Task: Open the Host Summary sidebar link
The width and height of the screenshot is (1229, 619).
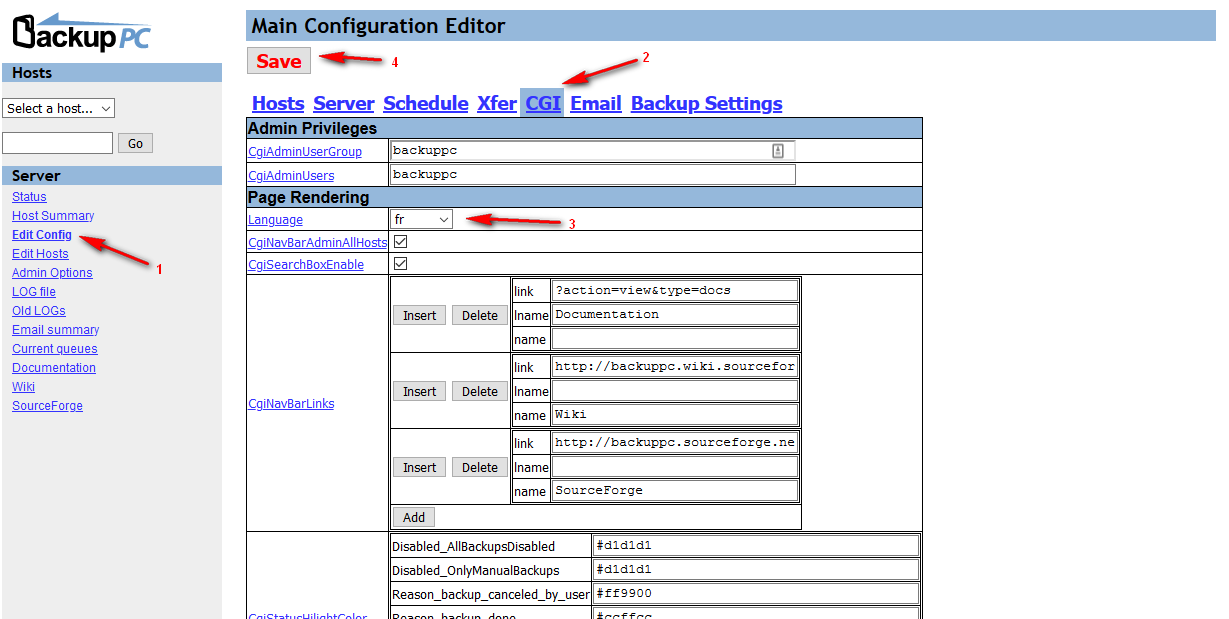Action: pyautogui.click(x=53, y=216)
